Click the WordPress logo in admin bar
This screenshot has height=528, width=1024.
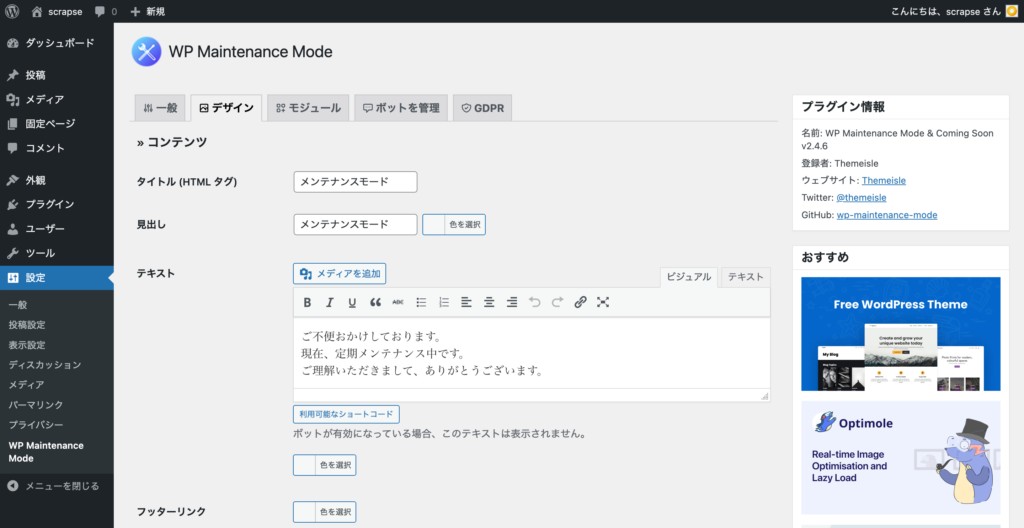tap(12, 11)
